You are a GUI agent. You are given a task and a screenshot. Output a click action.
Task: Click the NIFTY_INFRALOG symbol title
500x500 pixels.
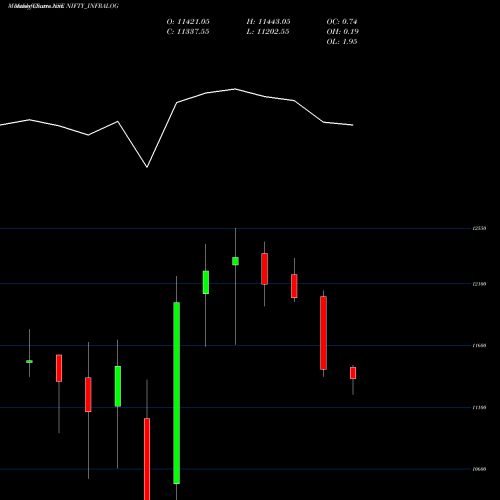[92, 6]
